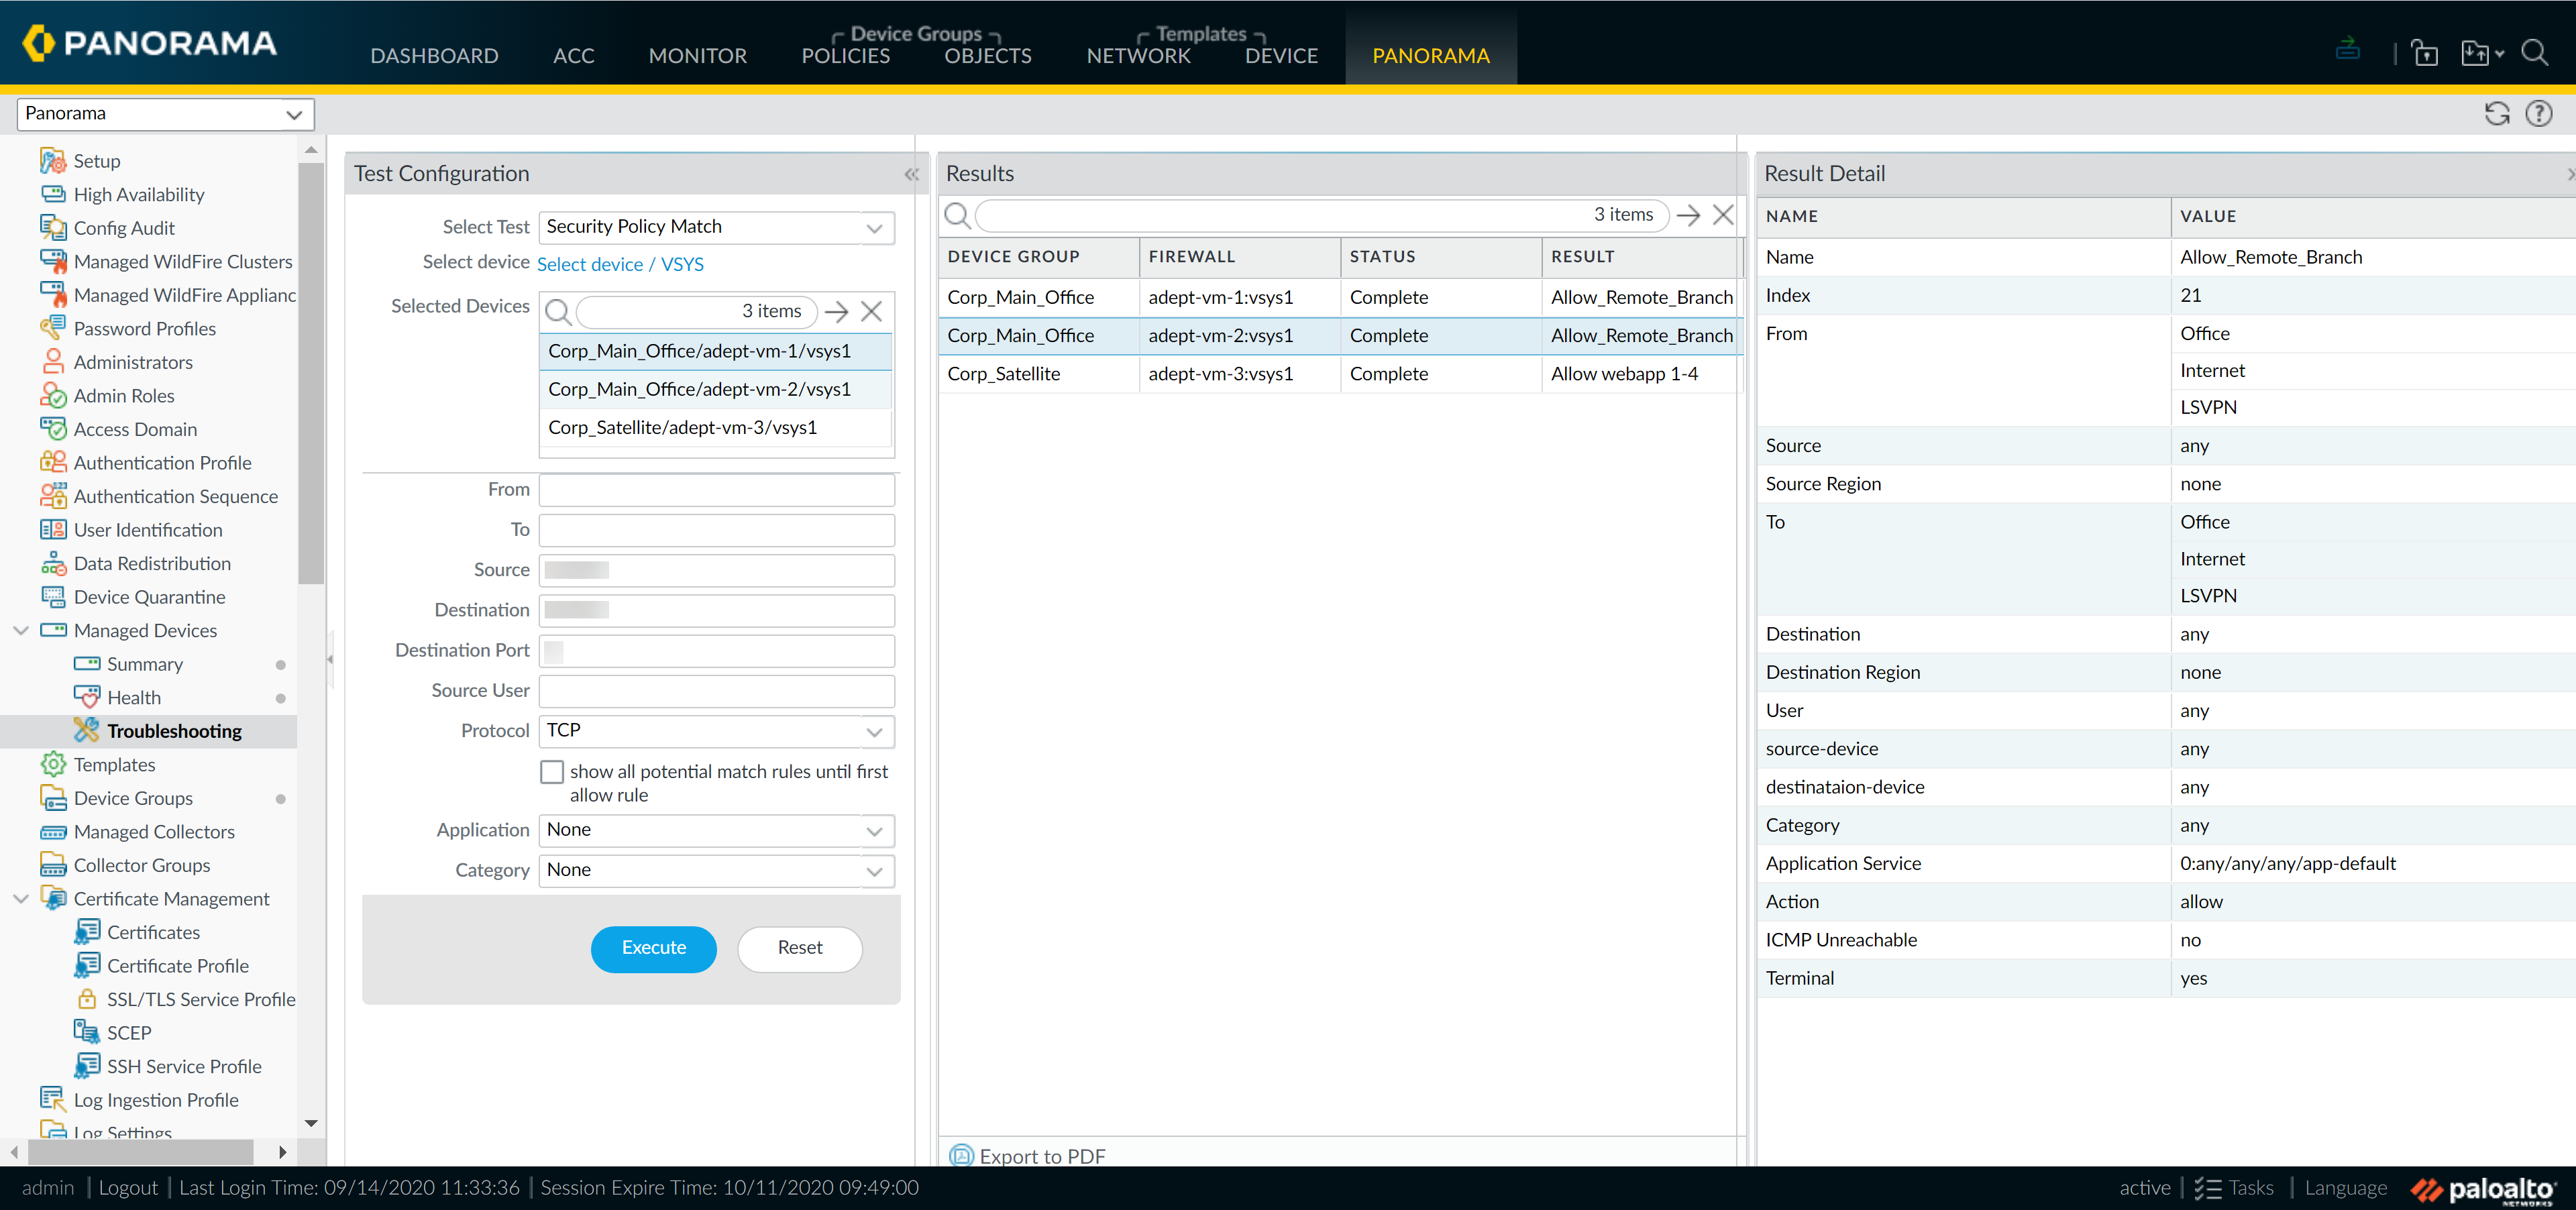Click the refresh icon in toolbar
The width and height of the screenshot is (2576, 1210).
2496,114
